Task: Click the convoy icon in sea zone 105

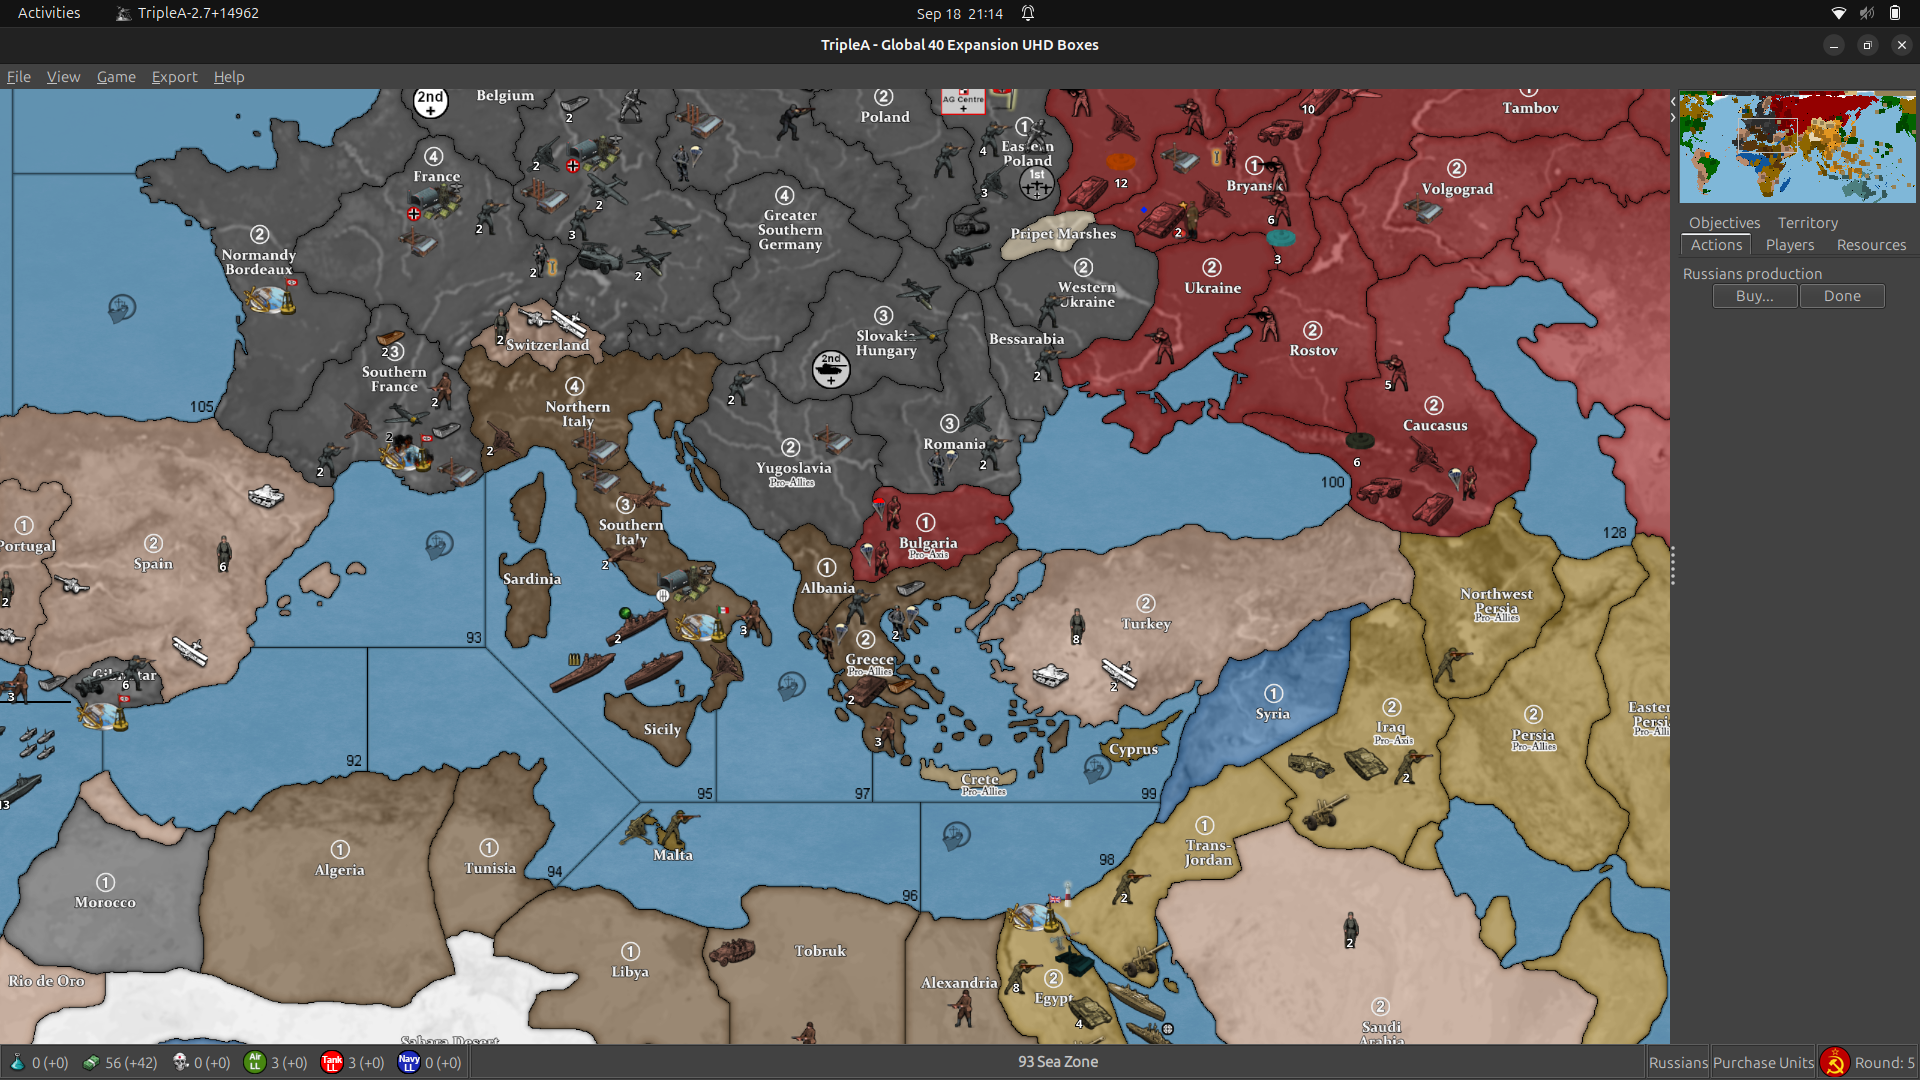Action: pos(122,308)
